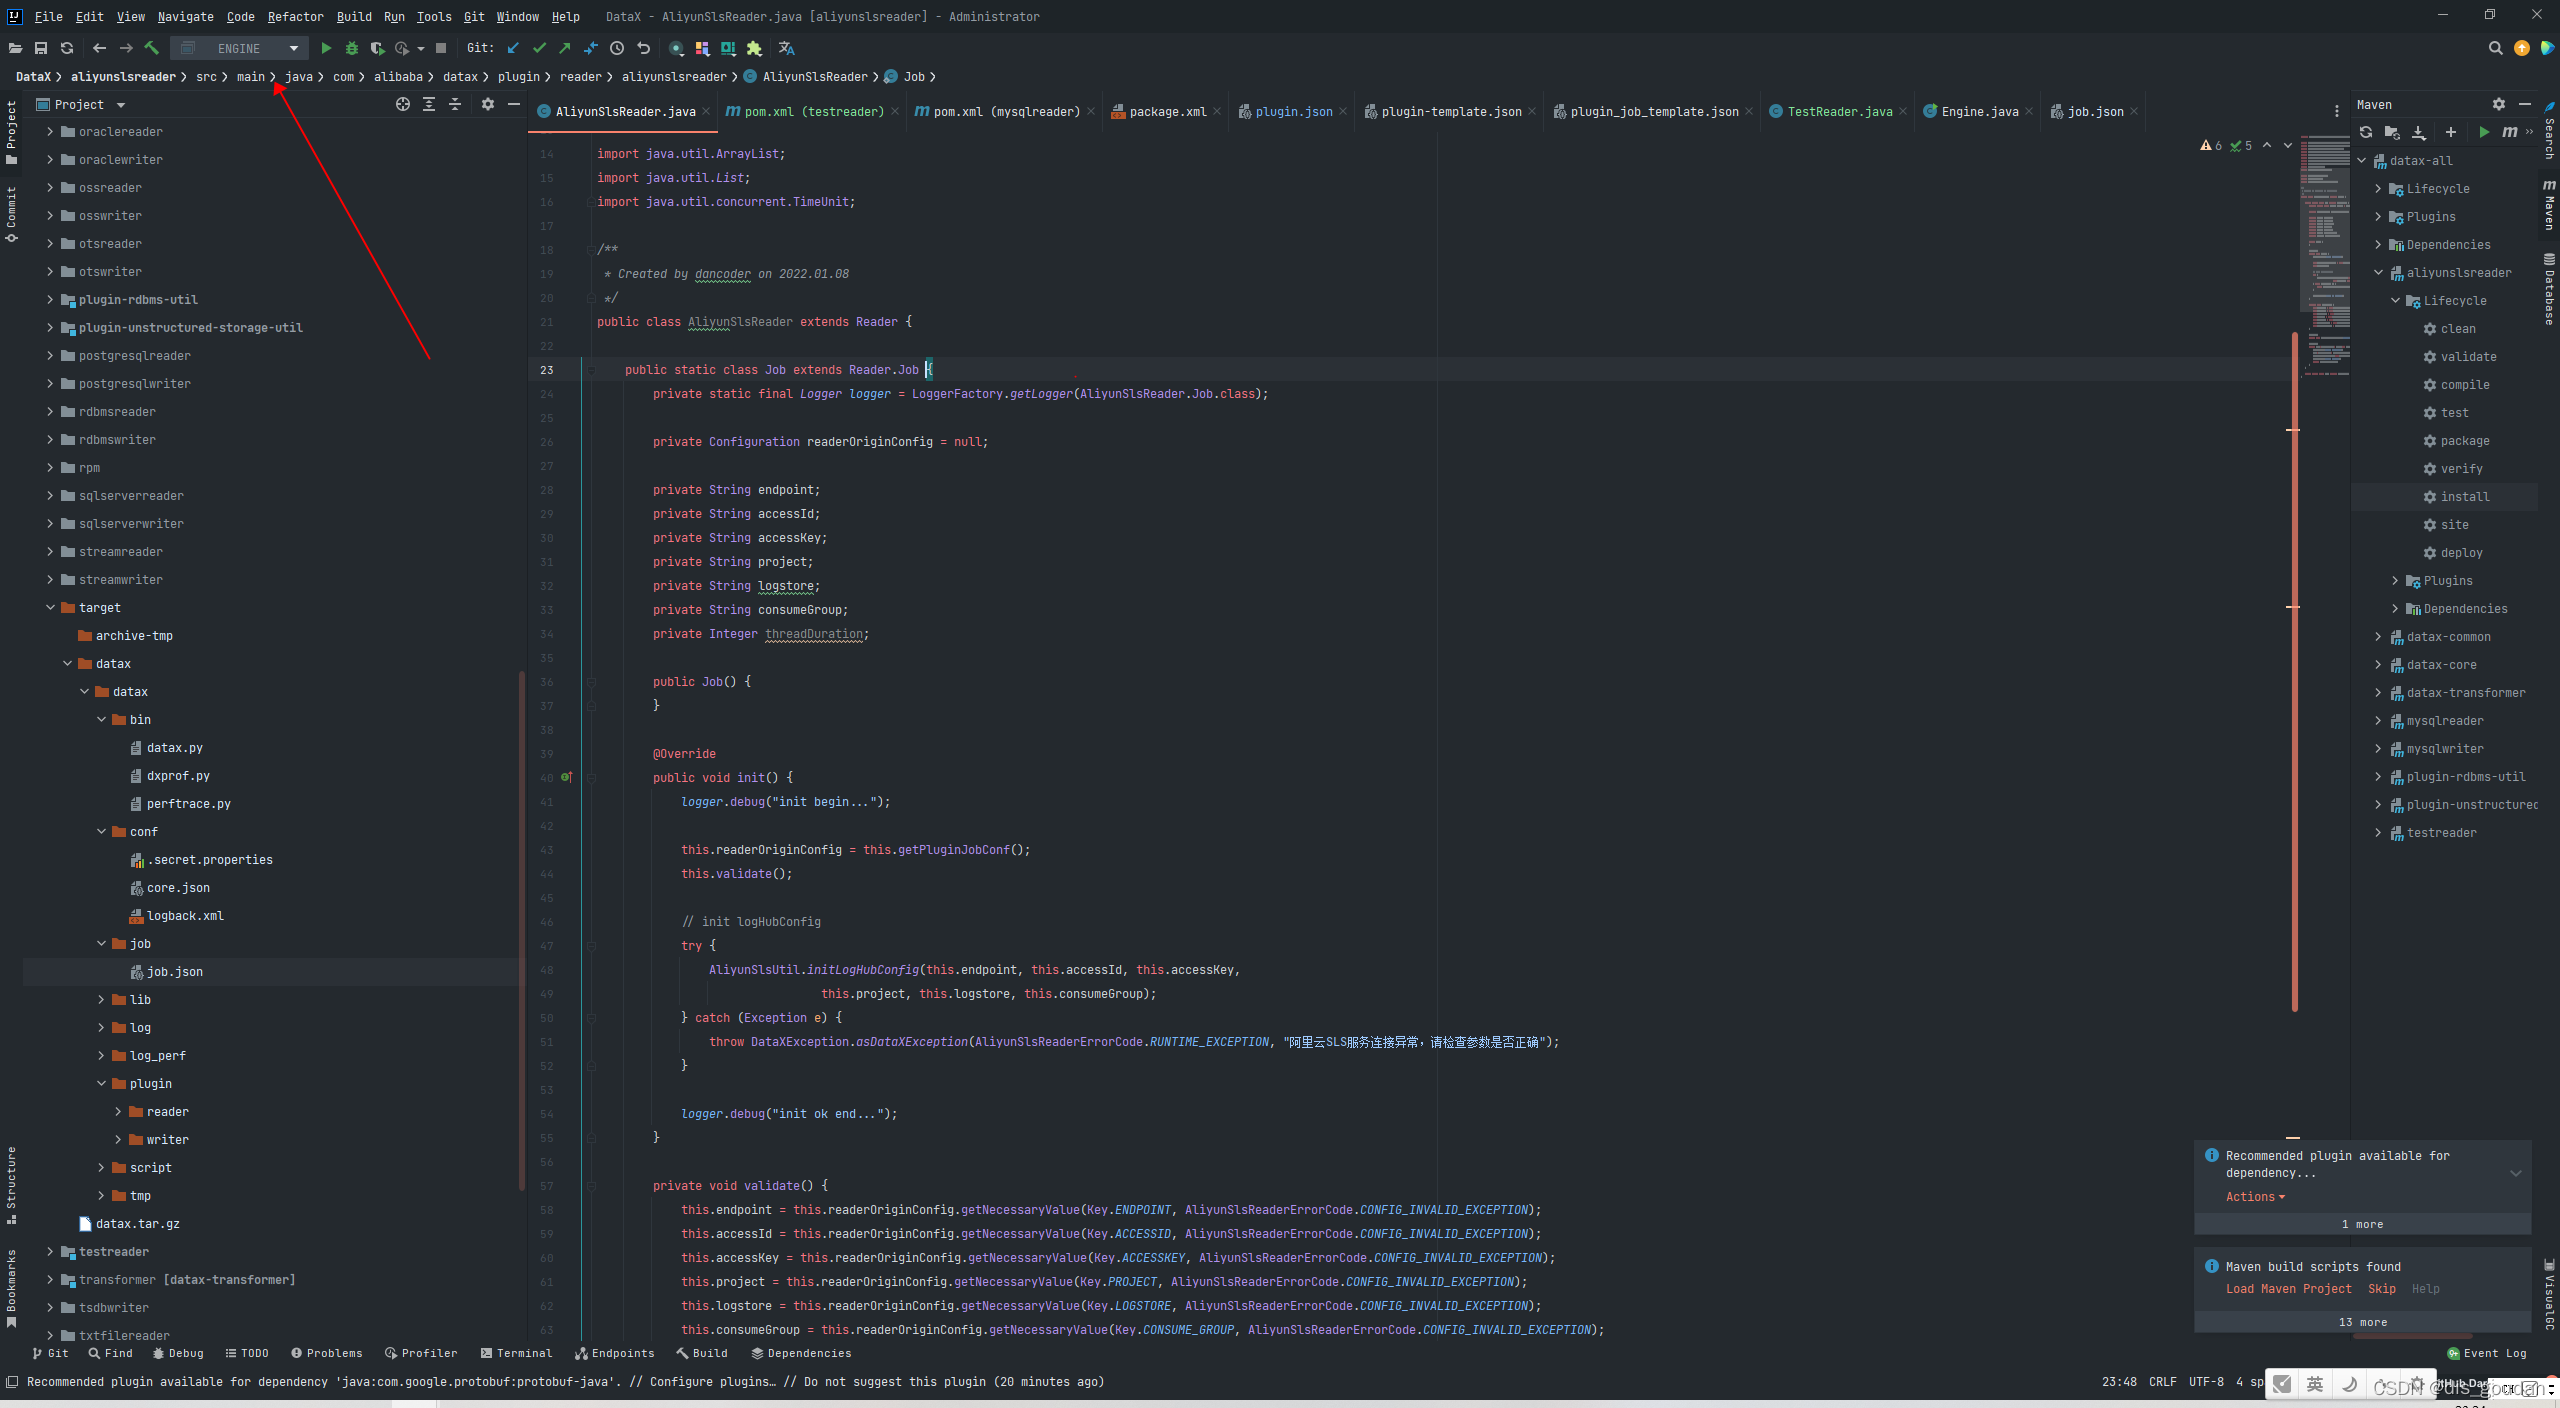Switch to package.xml editor tab
This screenshot has height=1408, width=2560.
[1167, 111]
